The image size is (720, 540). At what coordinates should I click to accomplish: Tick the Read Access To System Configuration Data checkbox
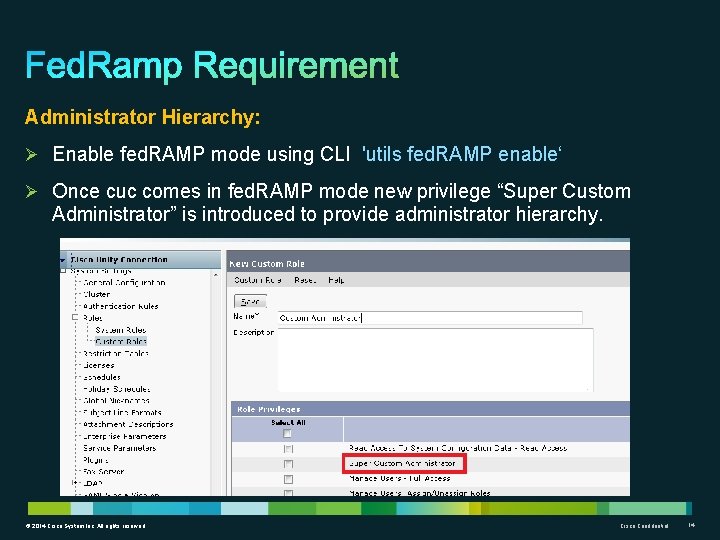pos(288,449)
